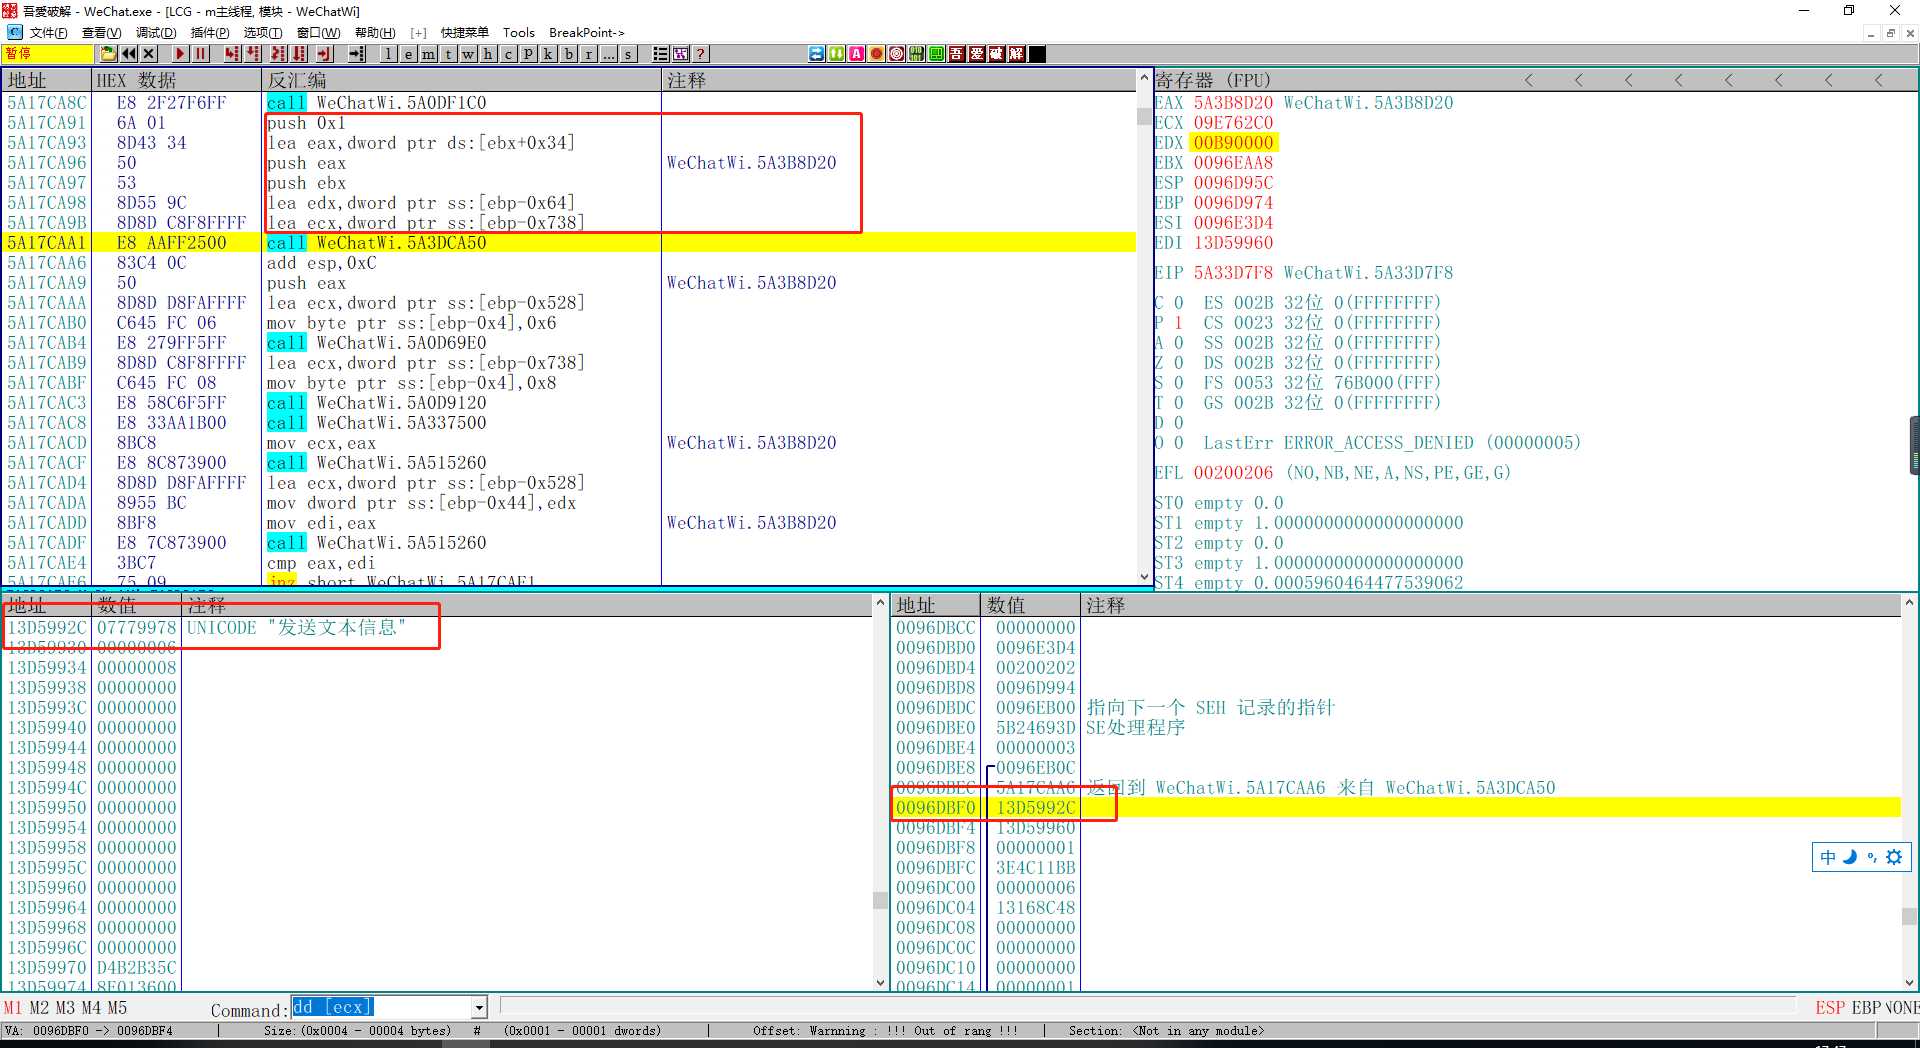Viewport: 1920px width, 1048px height.
Task: Show Memory map with the 'm' button
Action: click(428, 54)
